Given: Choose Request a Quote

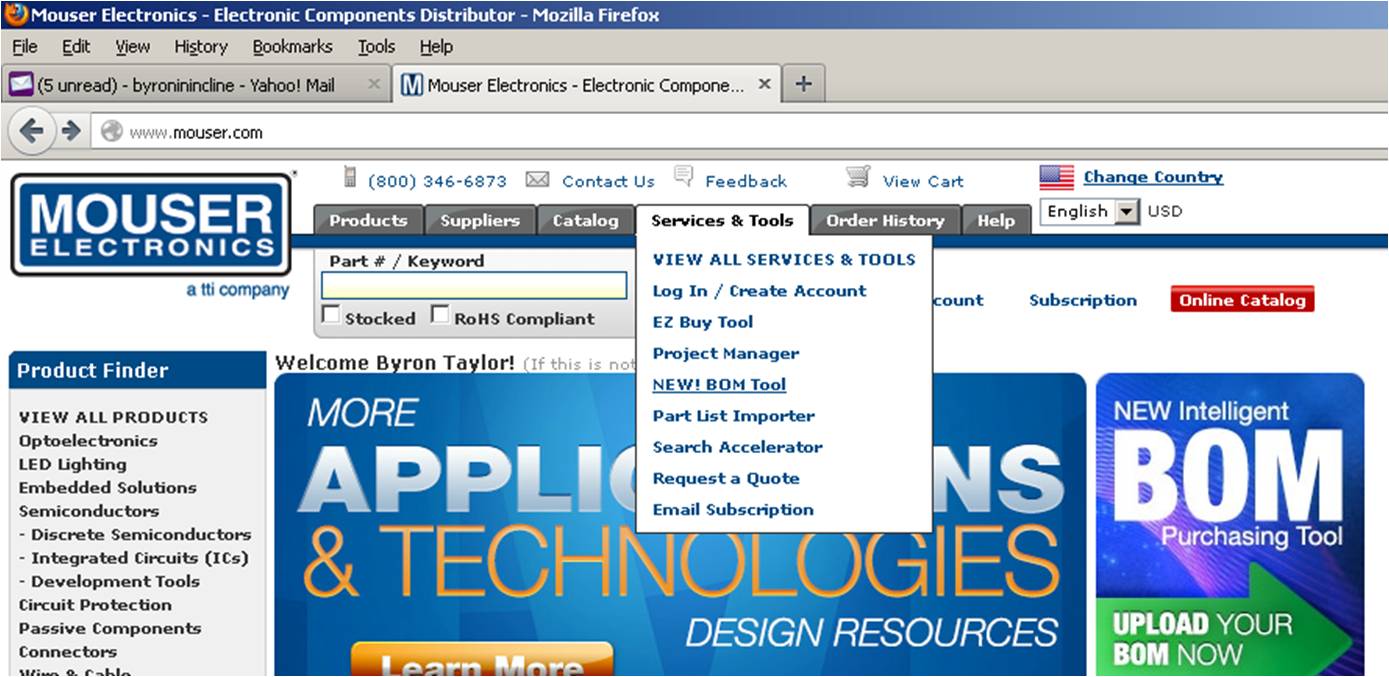Looking at the screenshot, I should [x=726, y=478].
